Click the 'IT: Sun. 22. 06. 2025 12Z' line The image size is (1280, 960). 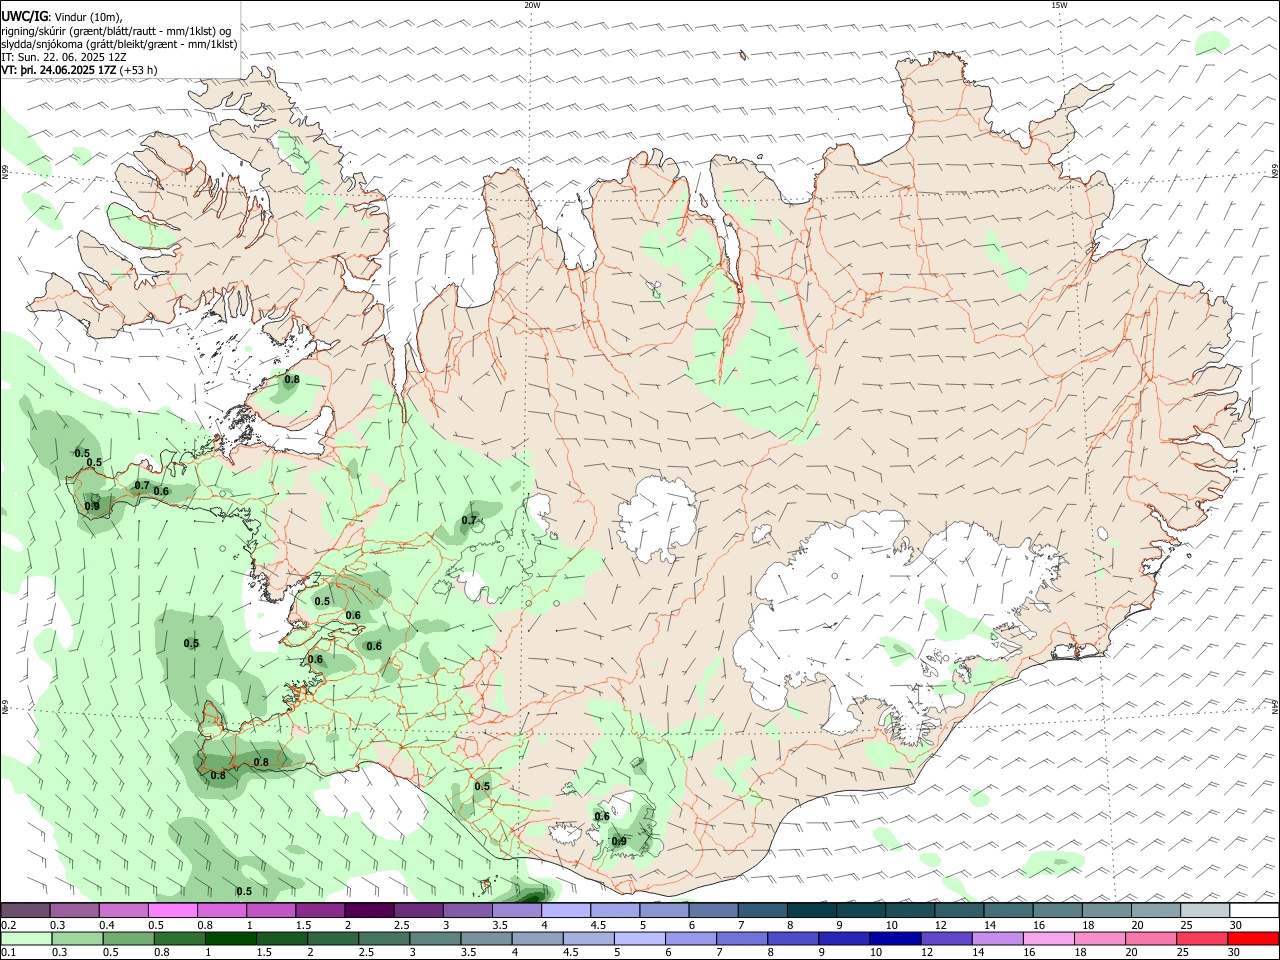pyautogui.click(x=64, y=57)
